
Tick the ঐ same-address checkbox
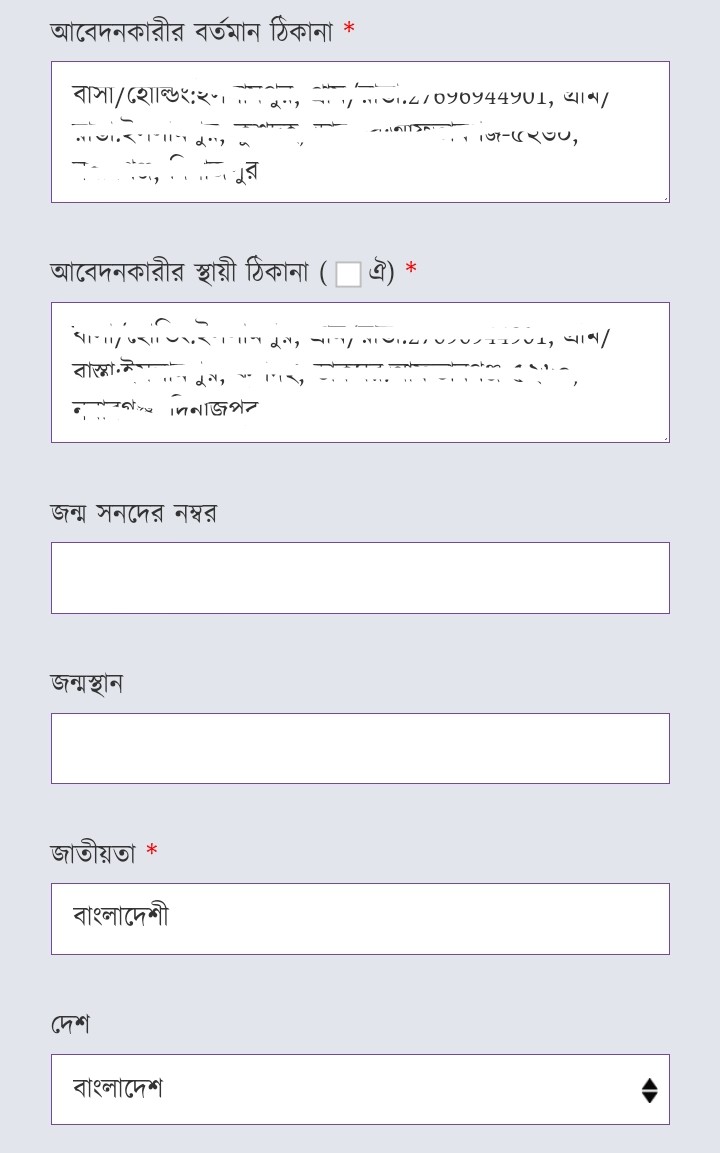click(x=348, y=274)
